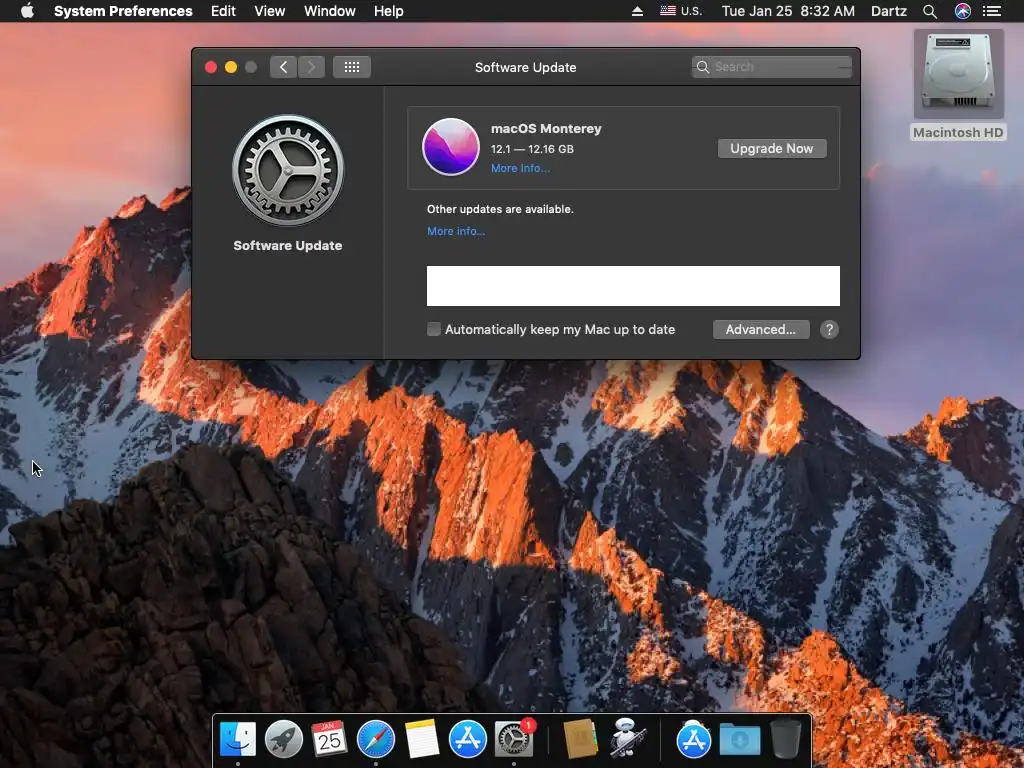The height and width of the screenshot is (768, 1024).
Task: Focus the Search field in Software Update
Action: pos(772,67)
